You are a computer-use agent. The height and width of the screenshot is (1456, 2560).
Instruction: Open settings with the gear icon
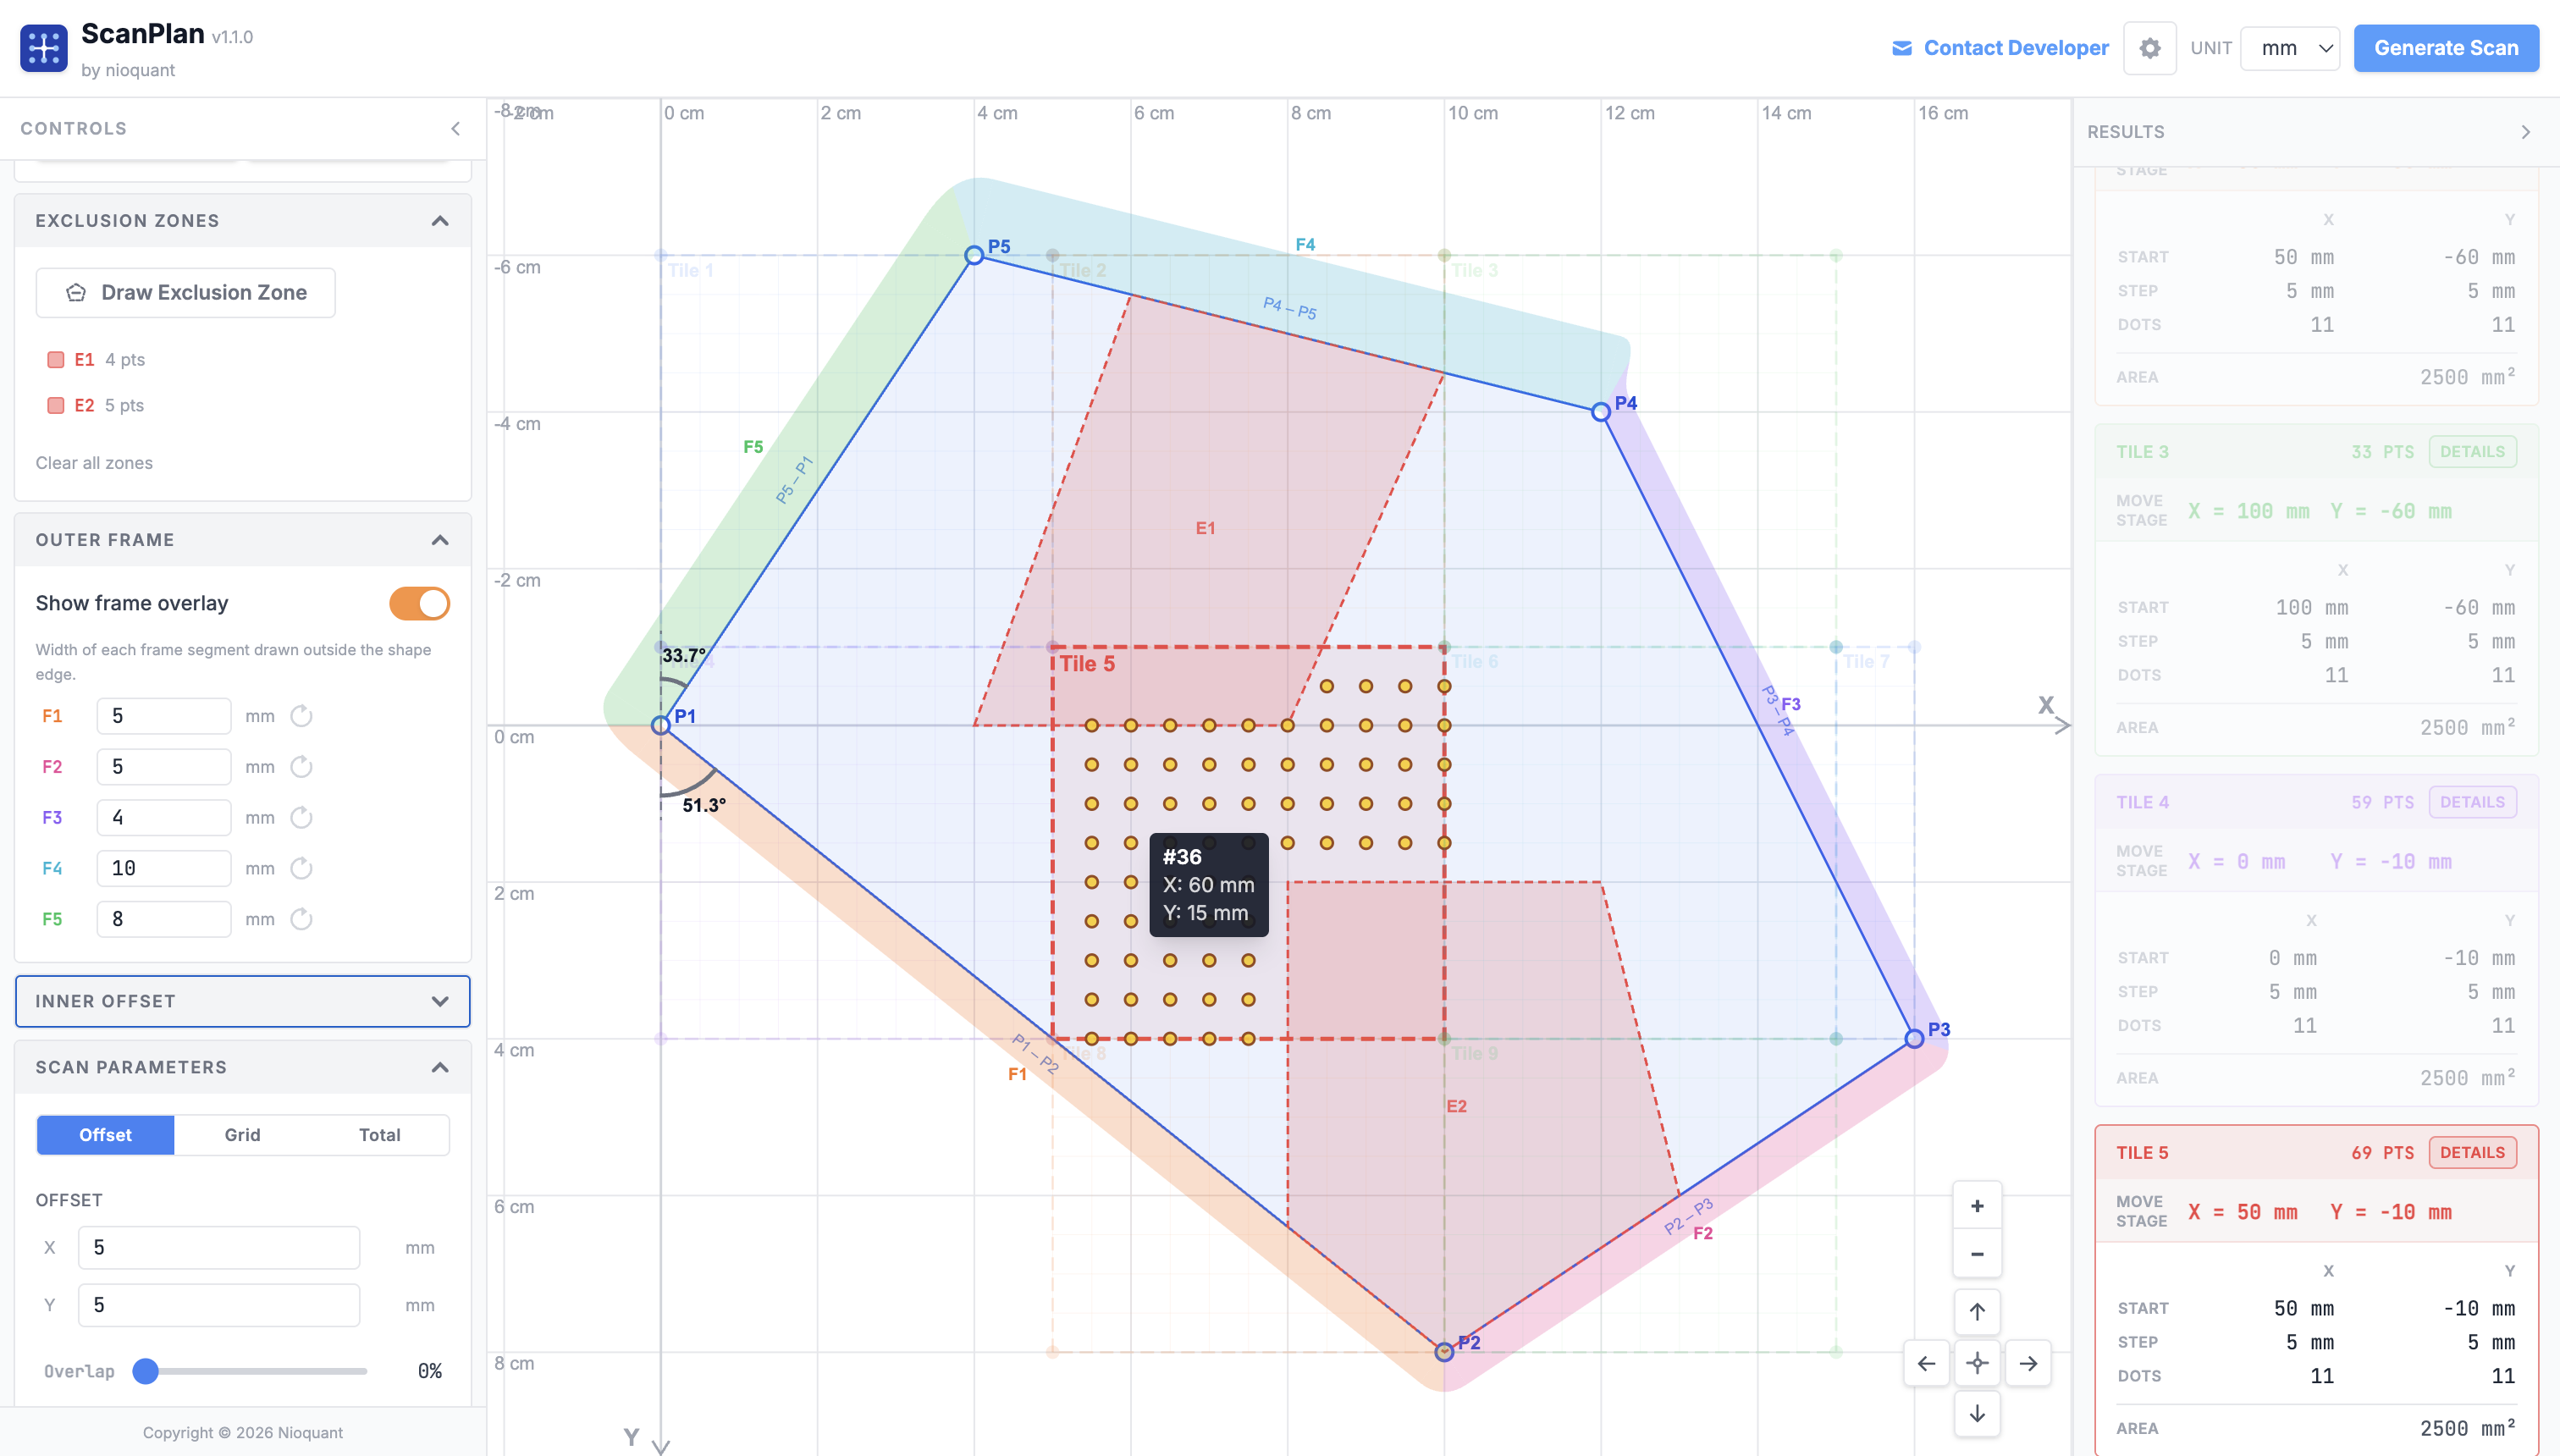tap(2149, 48)
